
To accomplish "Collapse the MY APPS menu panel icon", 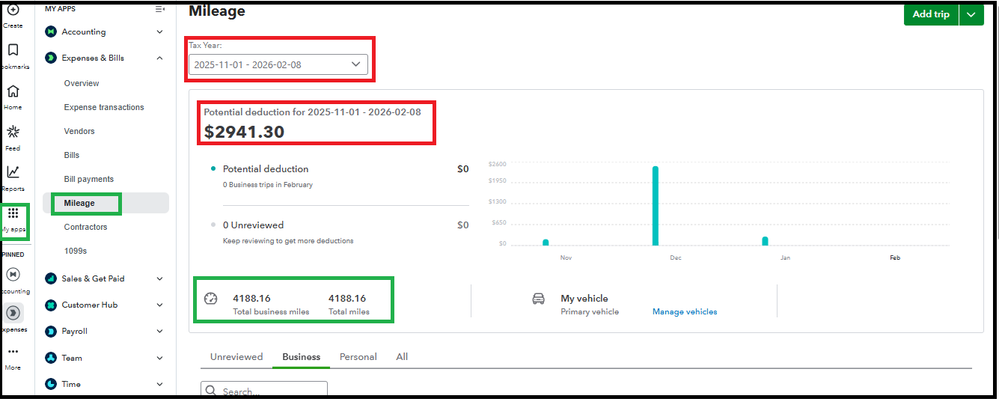I will pyautogui.click(x=159, y=9).
